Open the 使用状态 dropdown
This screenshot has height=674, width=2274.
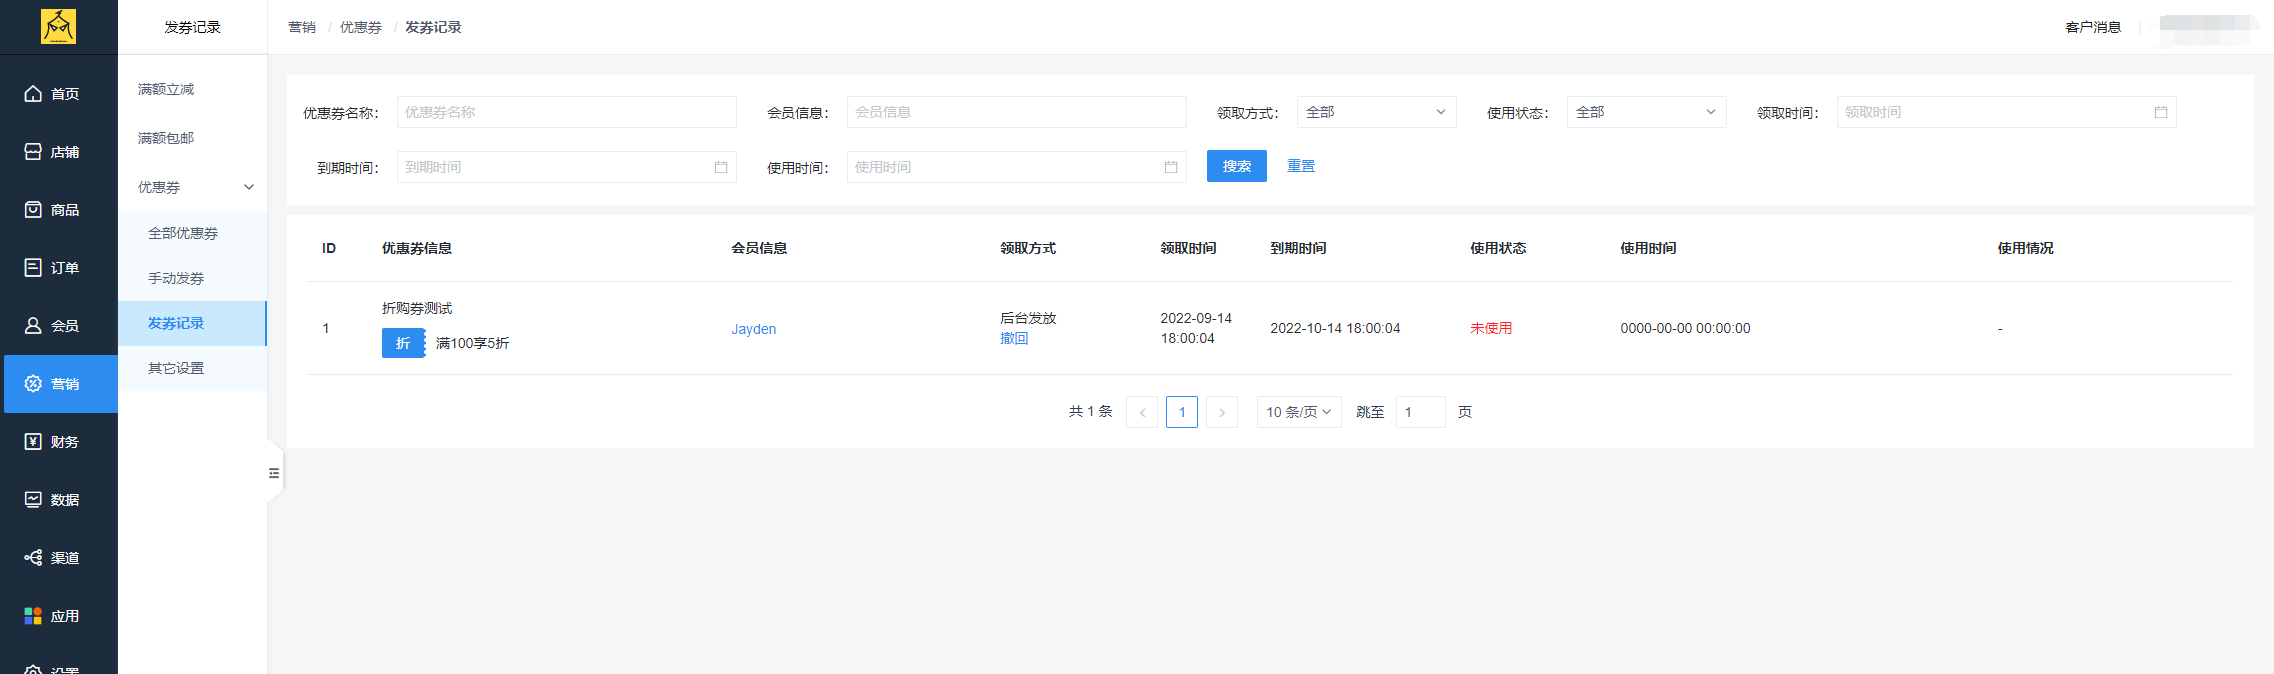(x=1646, y=112)
